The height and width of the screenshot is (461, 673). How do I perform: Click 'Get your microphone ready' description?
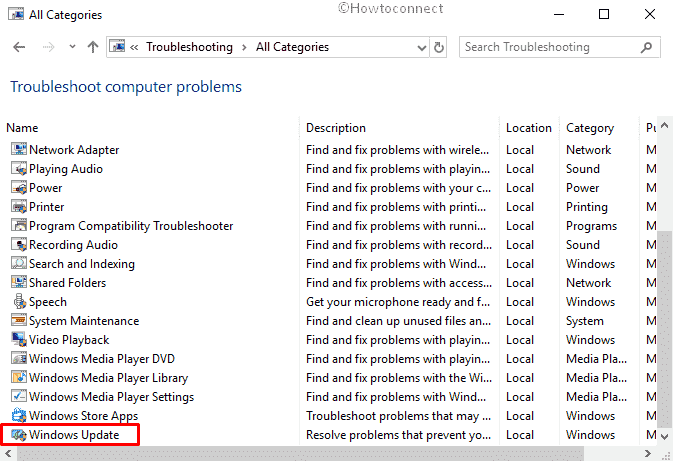(398, 302)
